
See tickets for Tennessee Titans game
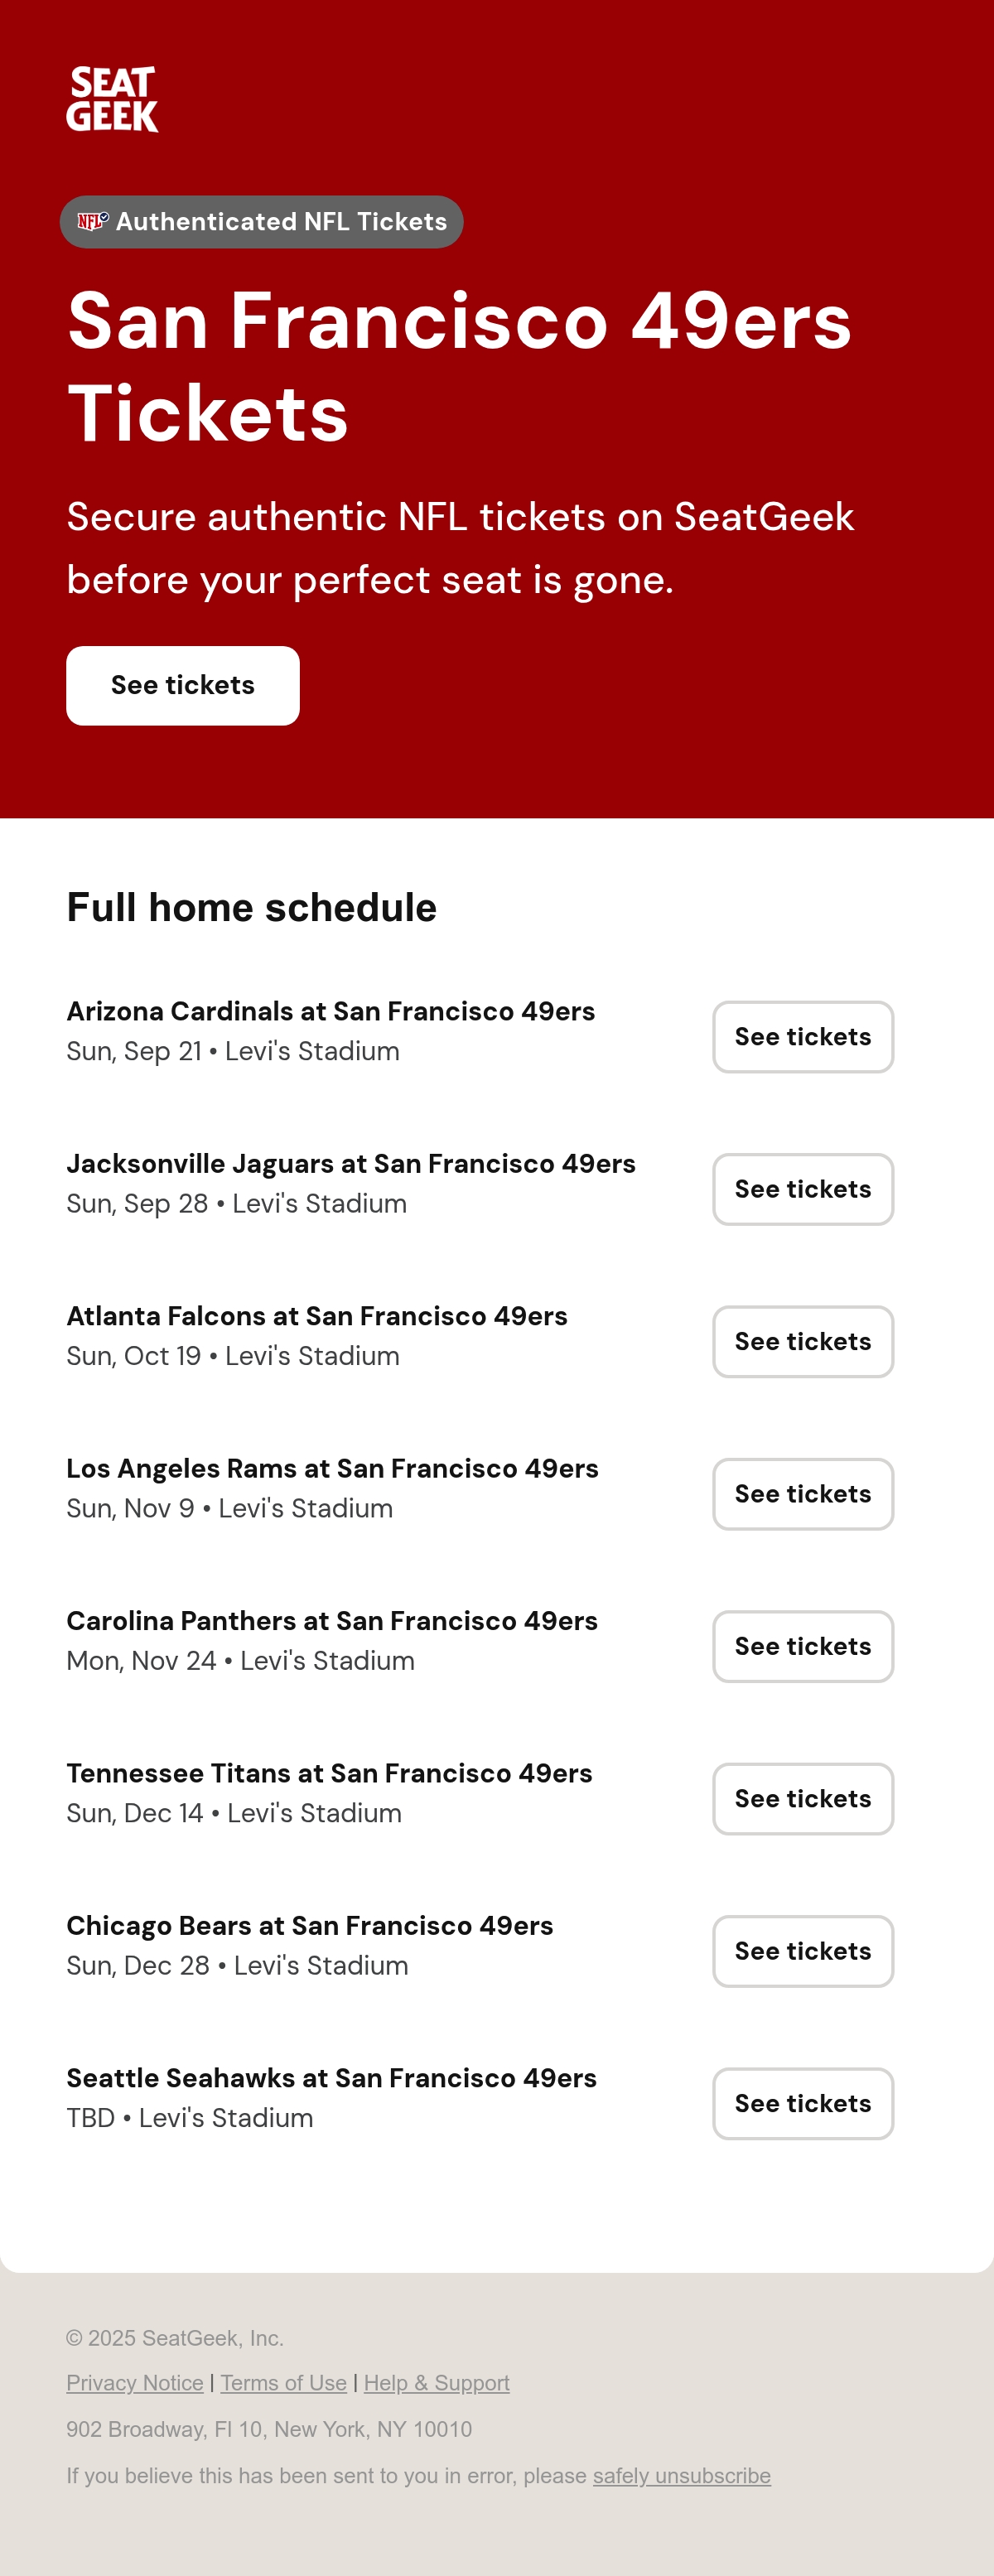tap(803, 1798)
